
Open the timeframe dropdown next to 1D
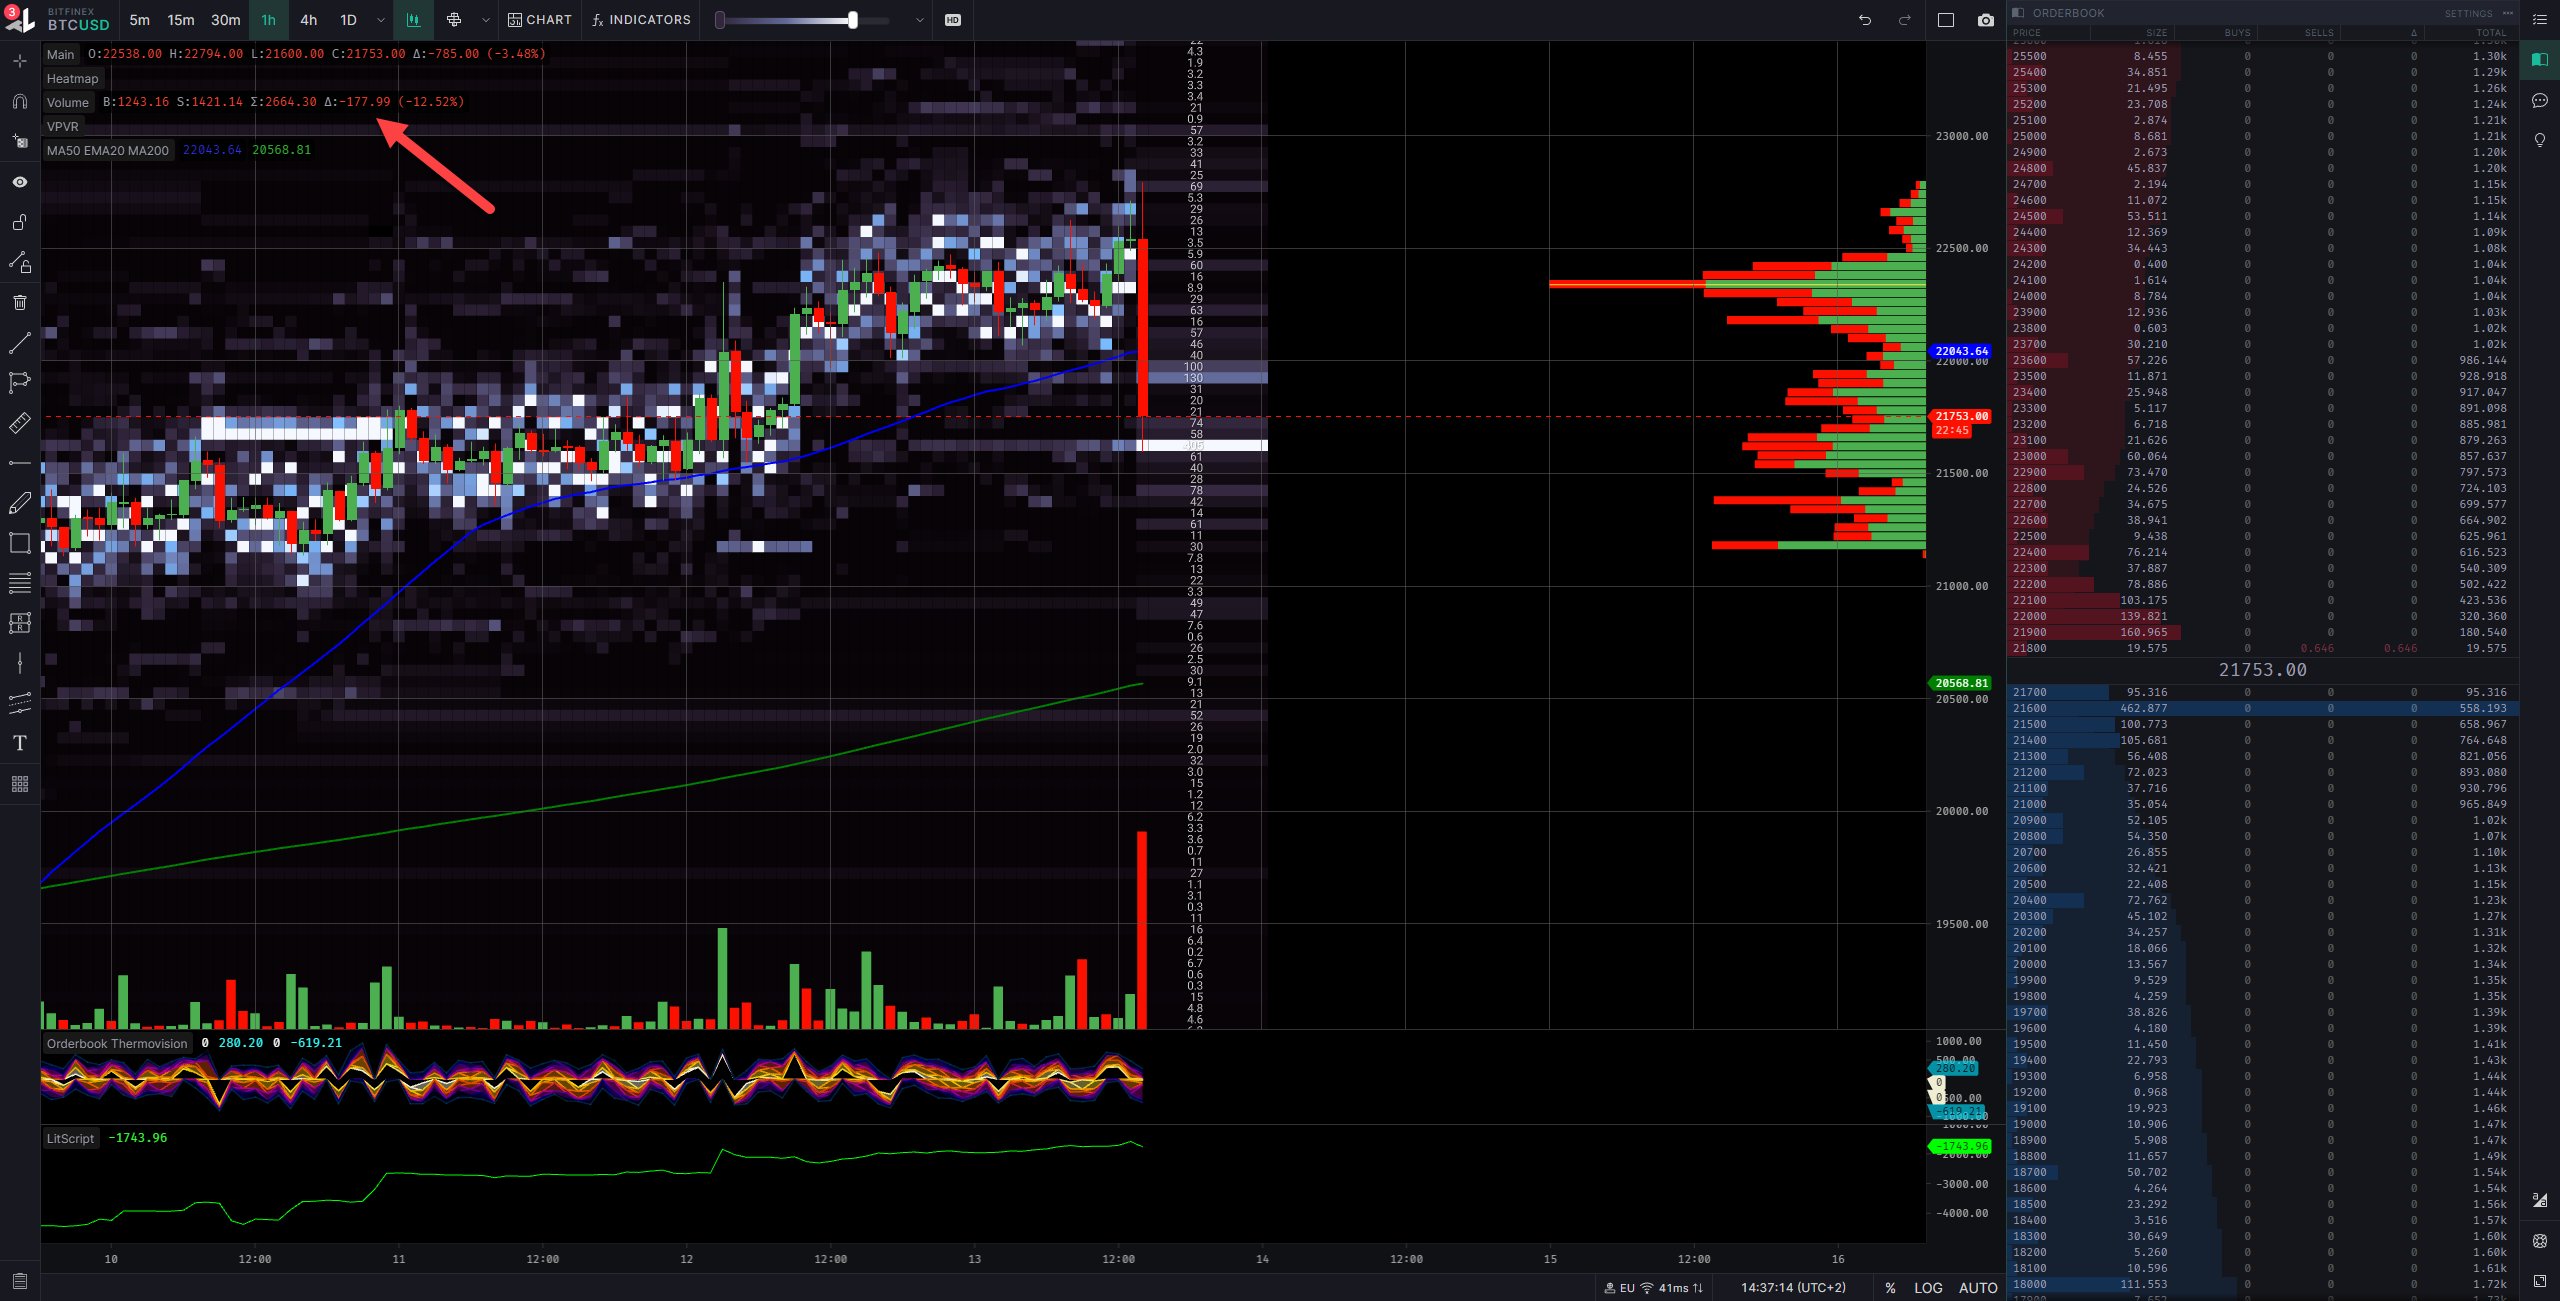click(x=379, y=20)
